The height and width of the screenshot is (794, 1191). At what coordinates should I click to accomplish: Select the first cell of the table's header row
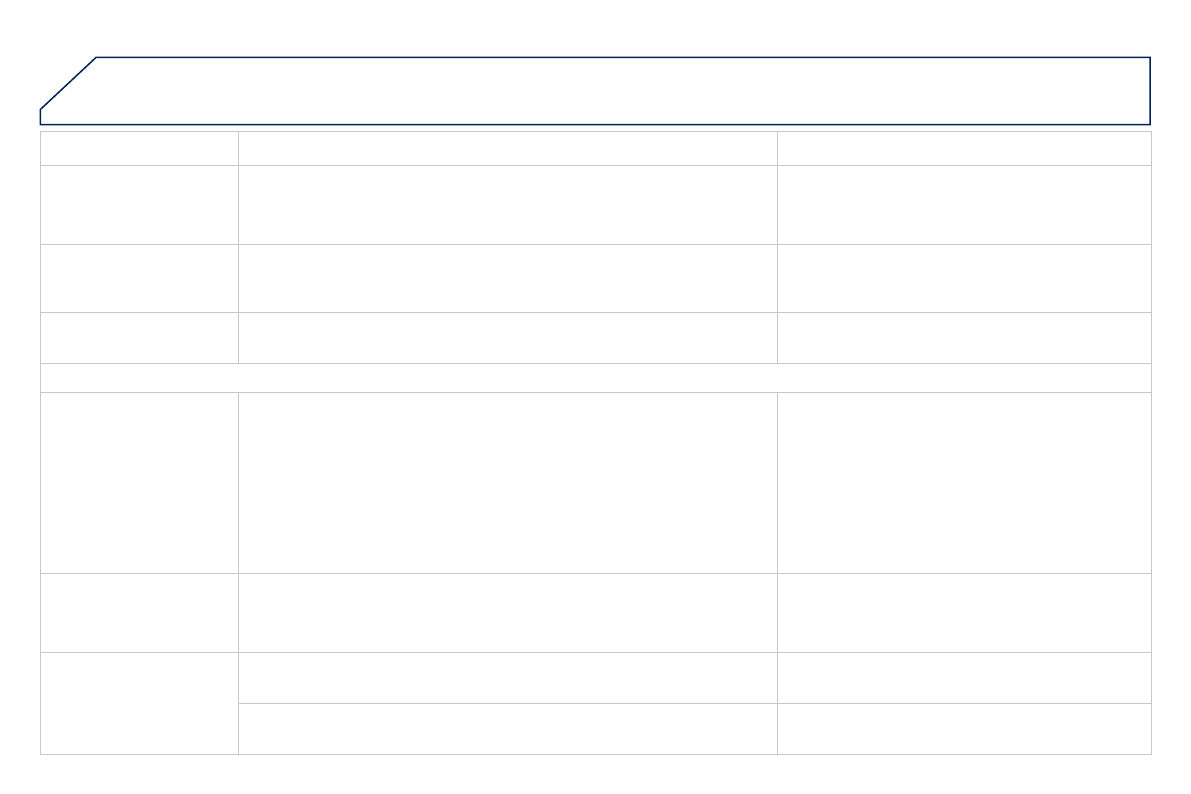tap(139, 148)
